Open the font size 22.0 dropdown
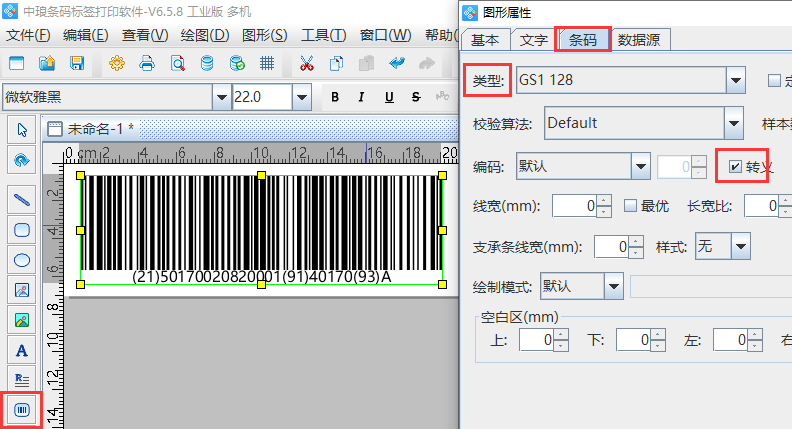792x429 pixels. point(301,97)
